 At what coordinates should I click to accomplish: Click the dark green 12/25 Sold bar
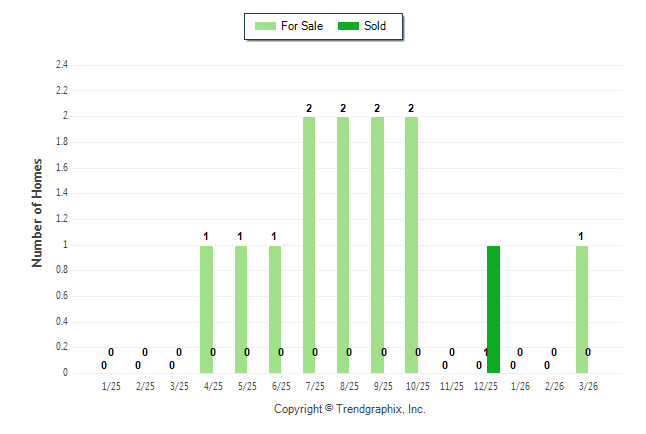coord(493,309)
